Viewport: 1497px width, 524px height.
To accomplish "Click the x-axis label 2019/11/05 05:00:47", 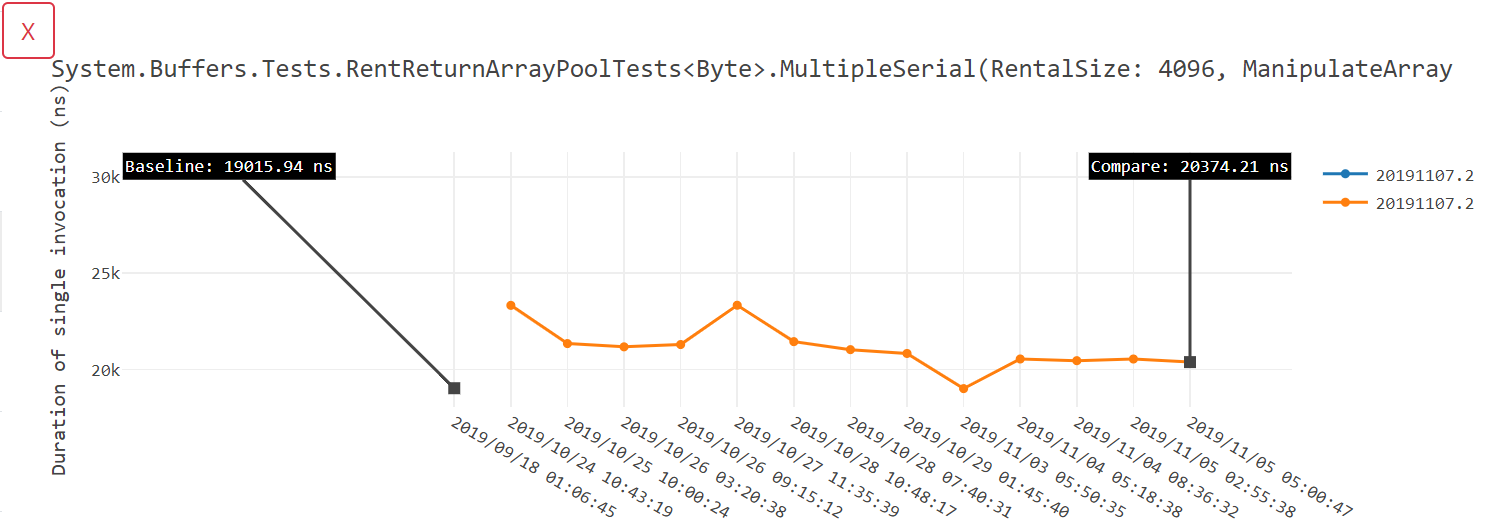I will [1270, 466].
